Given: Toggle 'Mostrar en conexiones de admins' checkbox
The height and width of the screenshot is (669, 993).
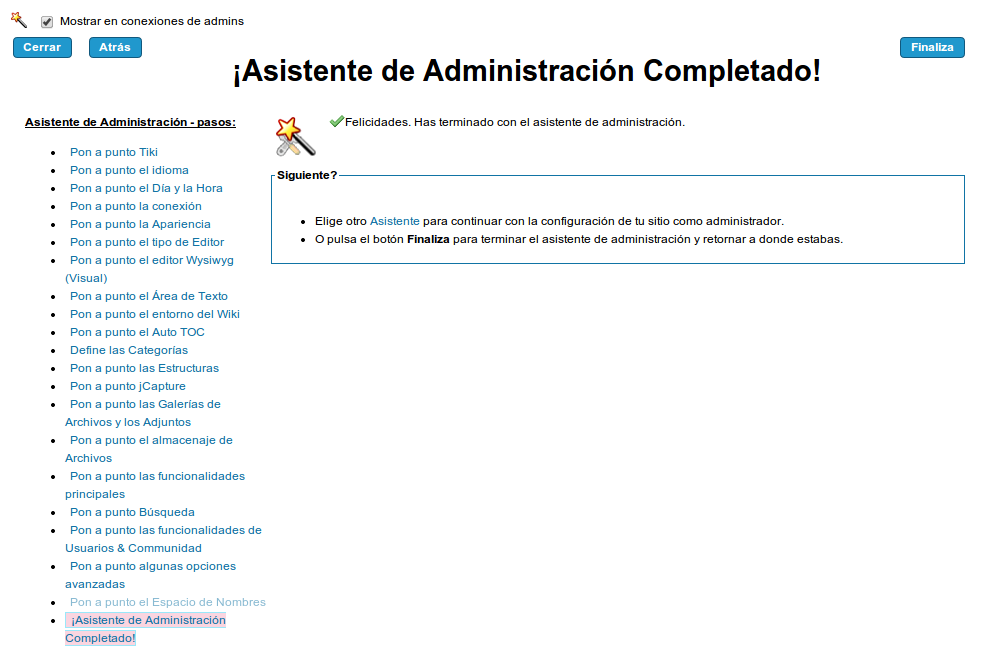Looking at the screenshot, I should click(x=47, y=22).
